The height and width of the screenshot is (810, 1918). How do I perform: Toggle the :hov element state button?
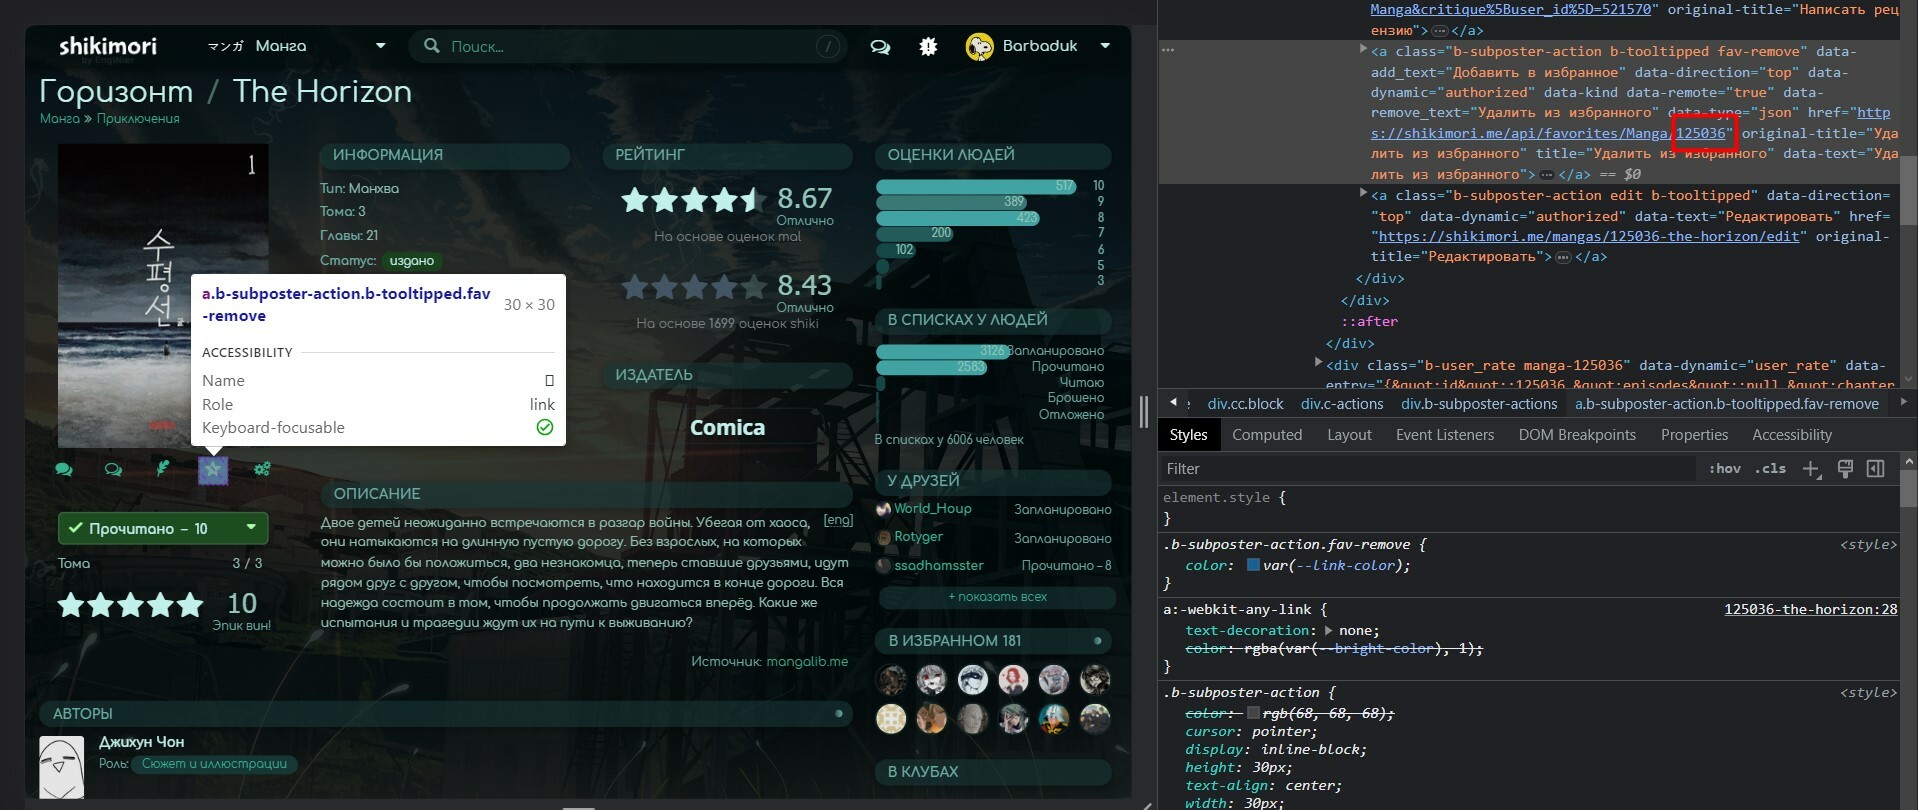tap(1725, 469)
